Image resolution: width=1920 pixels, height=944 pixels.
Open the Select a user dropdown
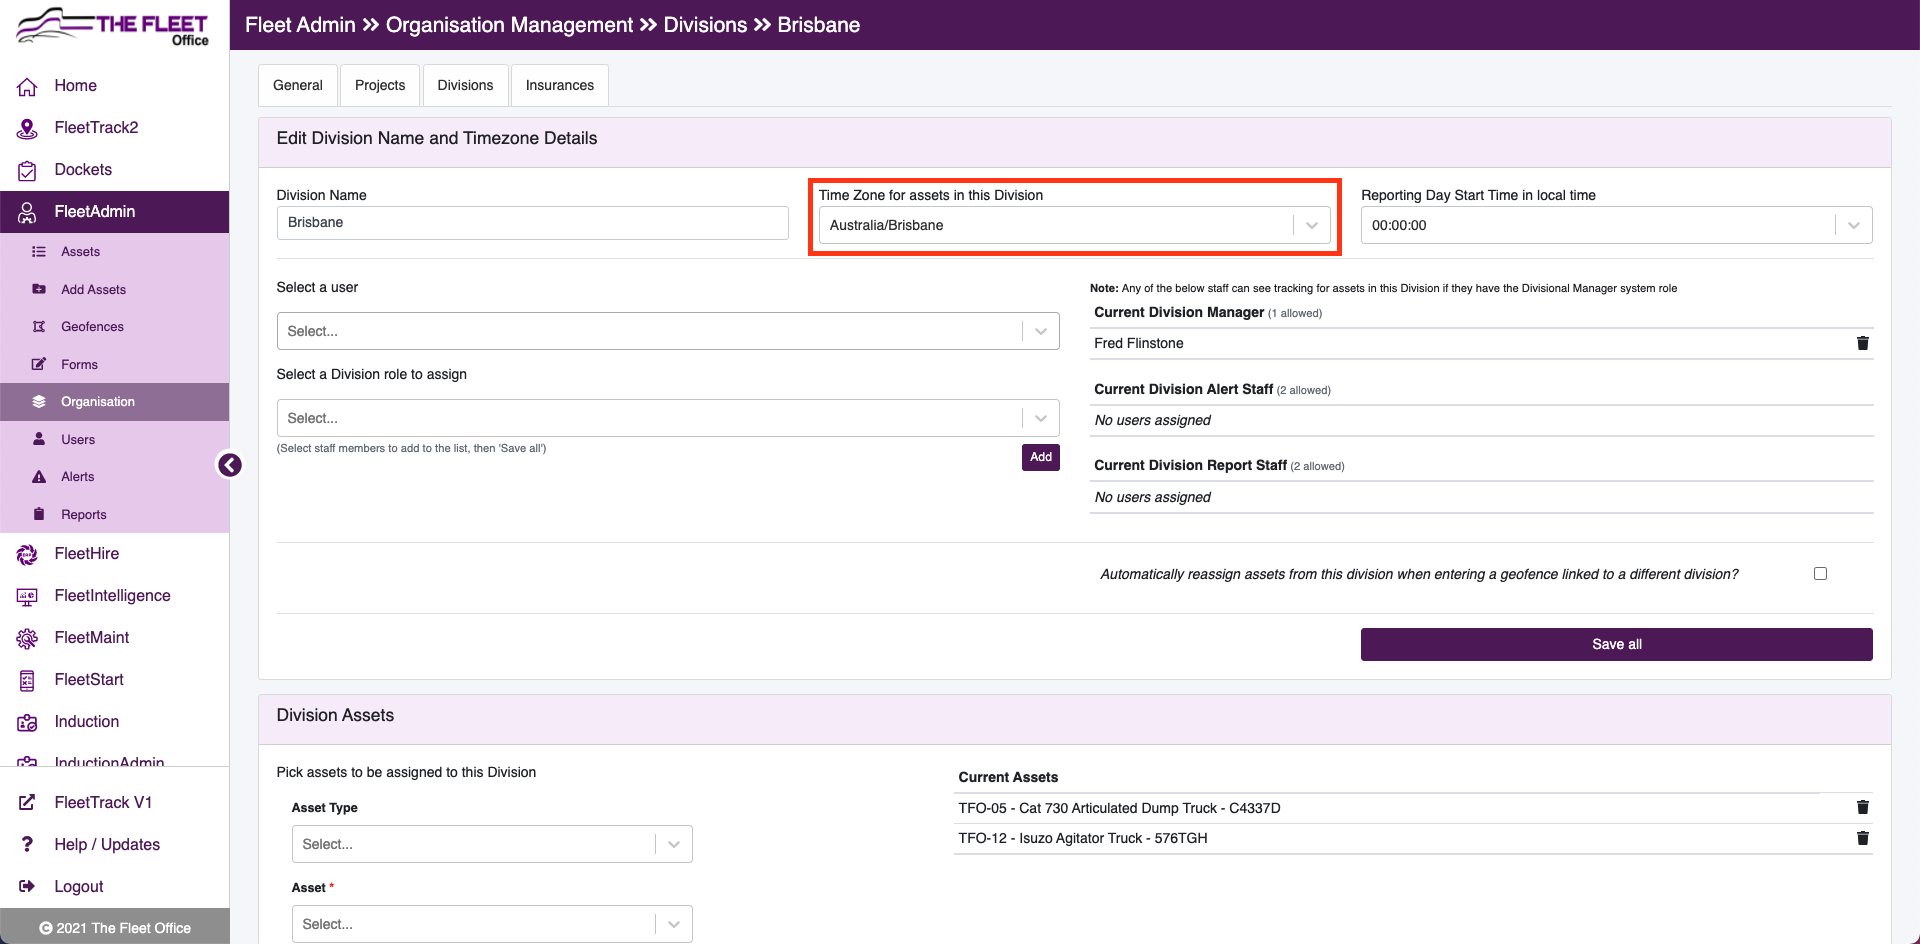click(x=668, y=331)
